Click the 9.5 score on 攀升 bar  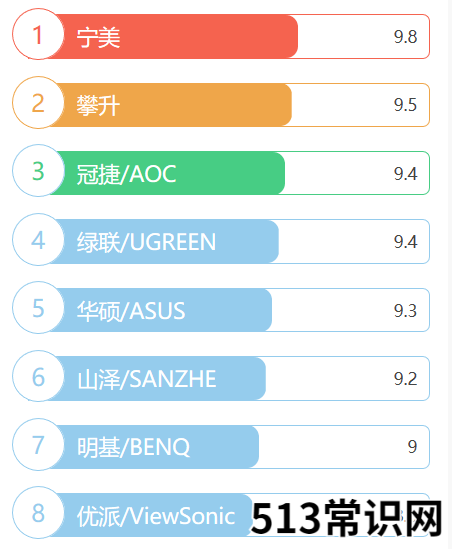(x=405, y=105)
